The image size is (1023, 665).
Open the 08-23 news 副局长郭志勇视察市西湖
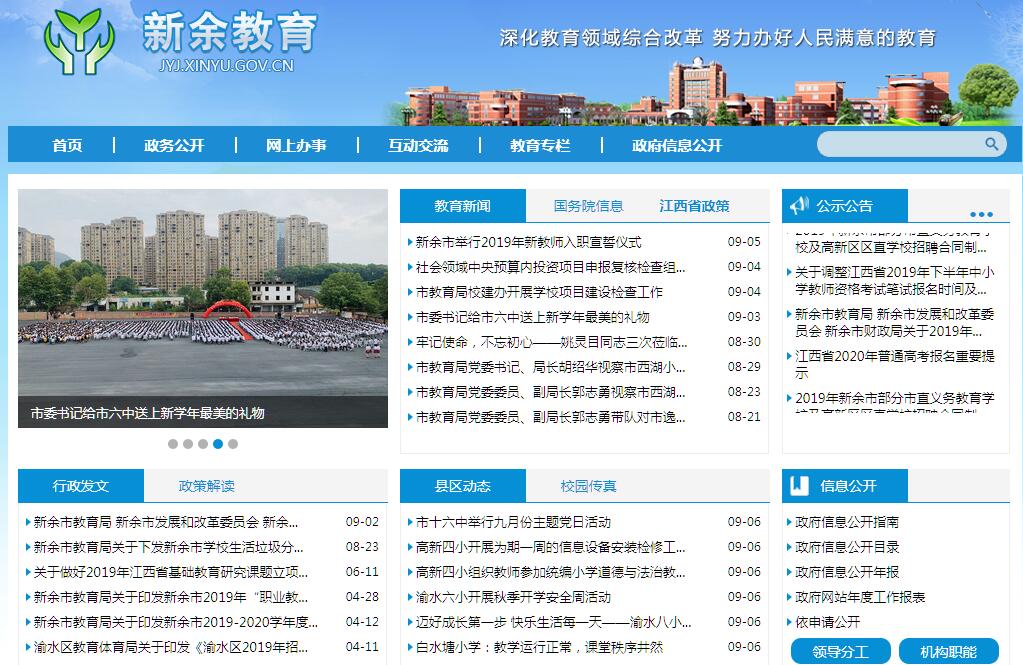(550, 392)
